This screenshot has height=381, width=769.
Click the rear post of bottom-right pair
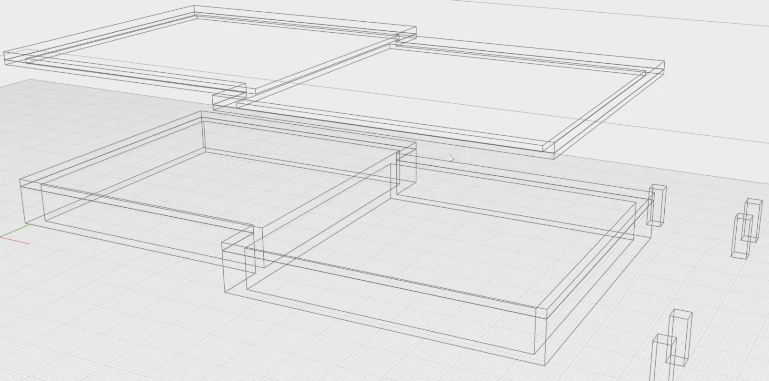[x=681, y=337]
